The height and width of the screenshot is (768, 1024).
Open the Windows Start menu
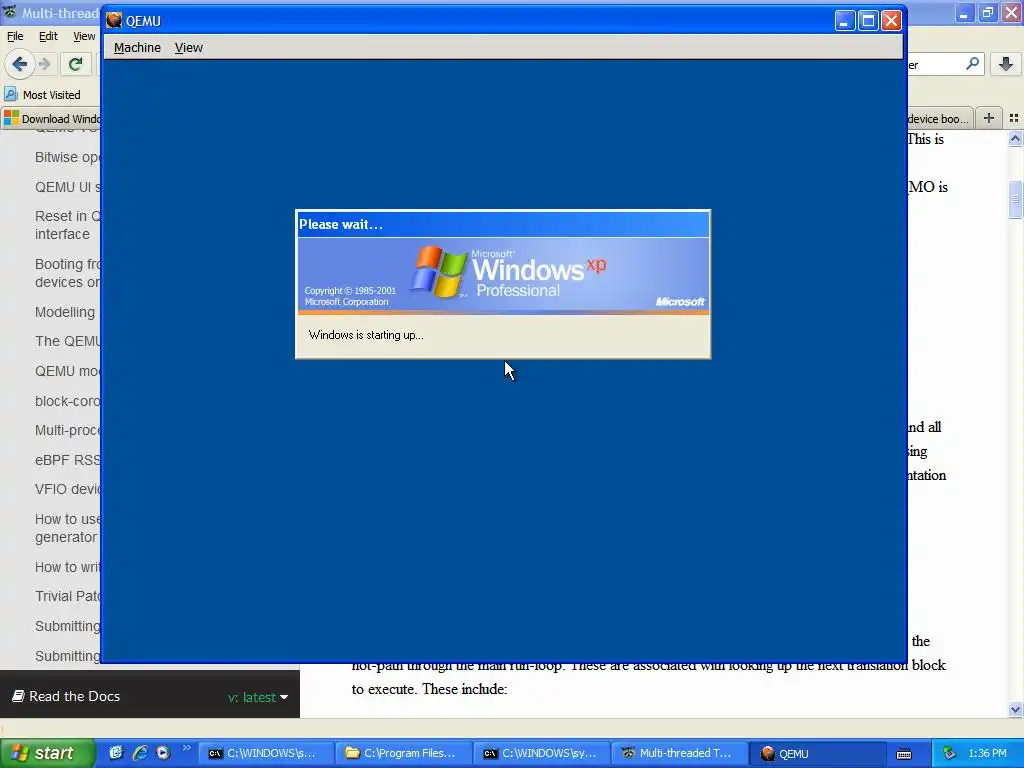[47, 753]
